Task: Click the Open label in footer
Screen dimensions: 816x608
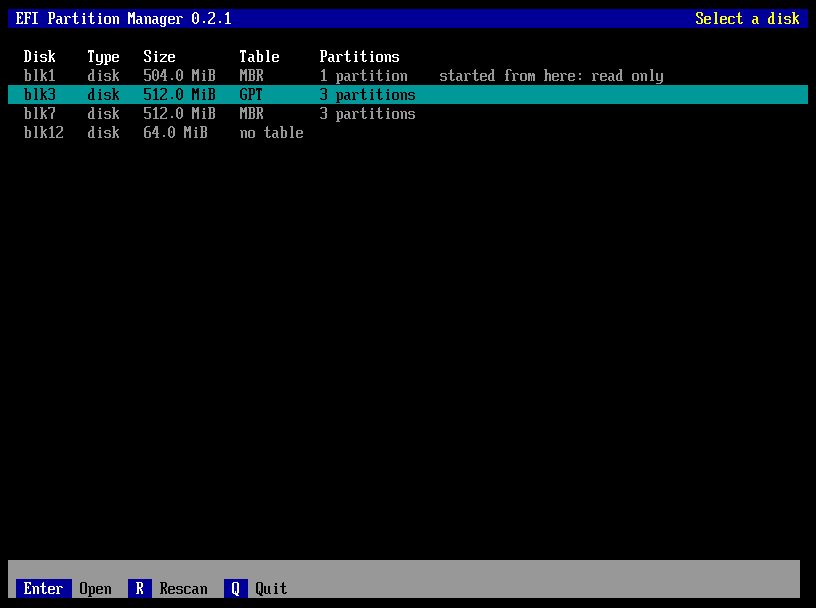Action: (95, 589)
